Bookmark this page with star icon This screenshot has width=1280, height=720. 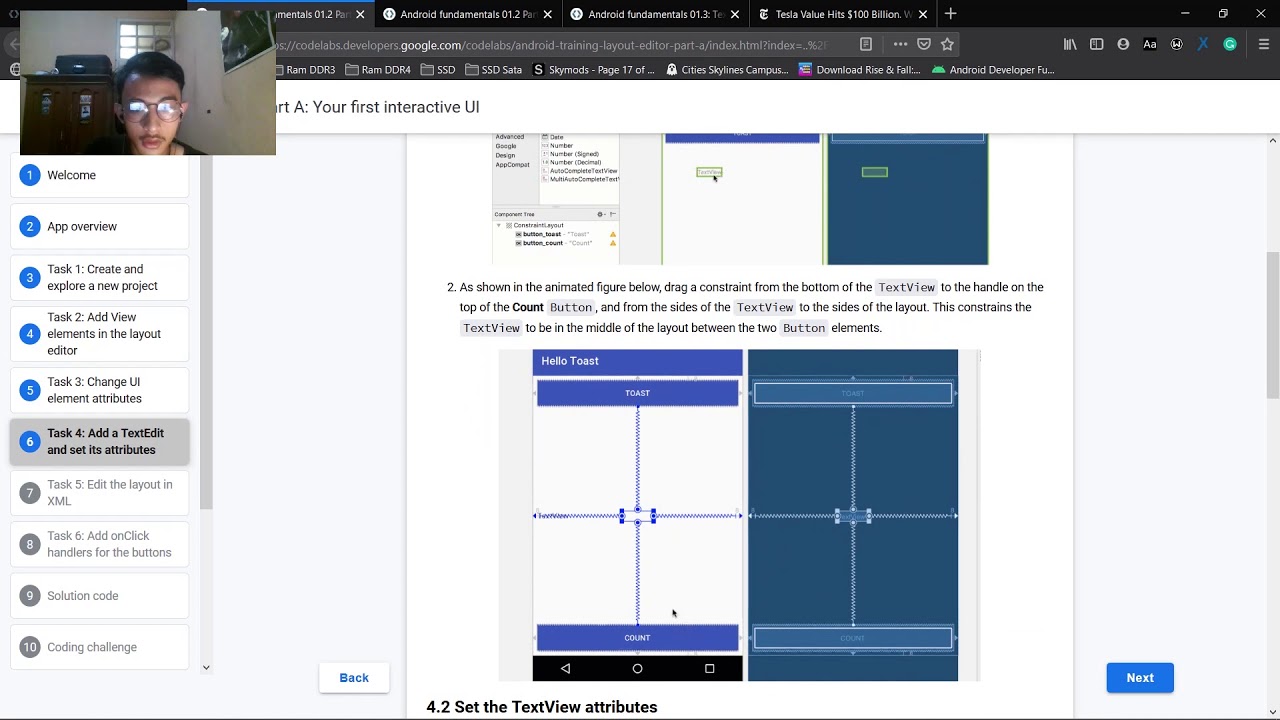[x=947, y=44]
